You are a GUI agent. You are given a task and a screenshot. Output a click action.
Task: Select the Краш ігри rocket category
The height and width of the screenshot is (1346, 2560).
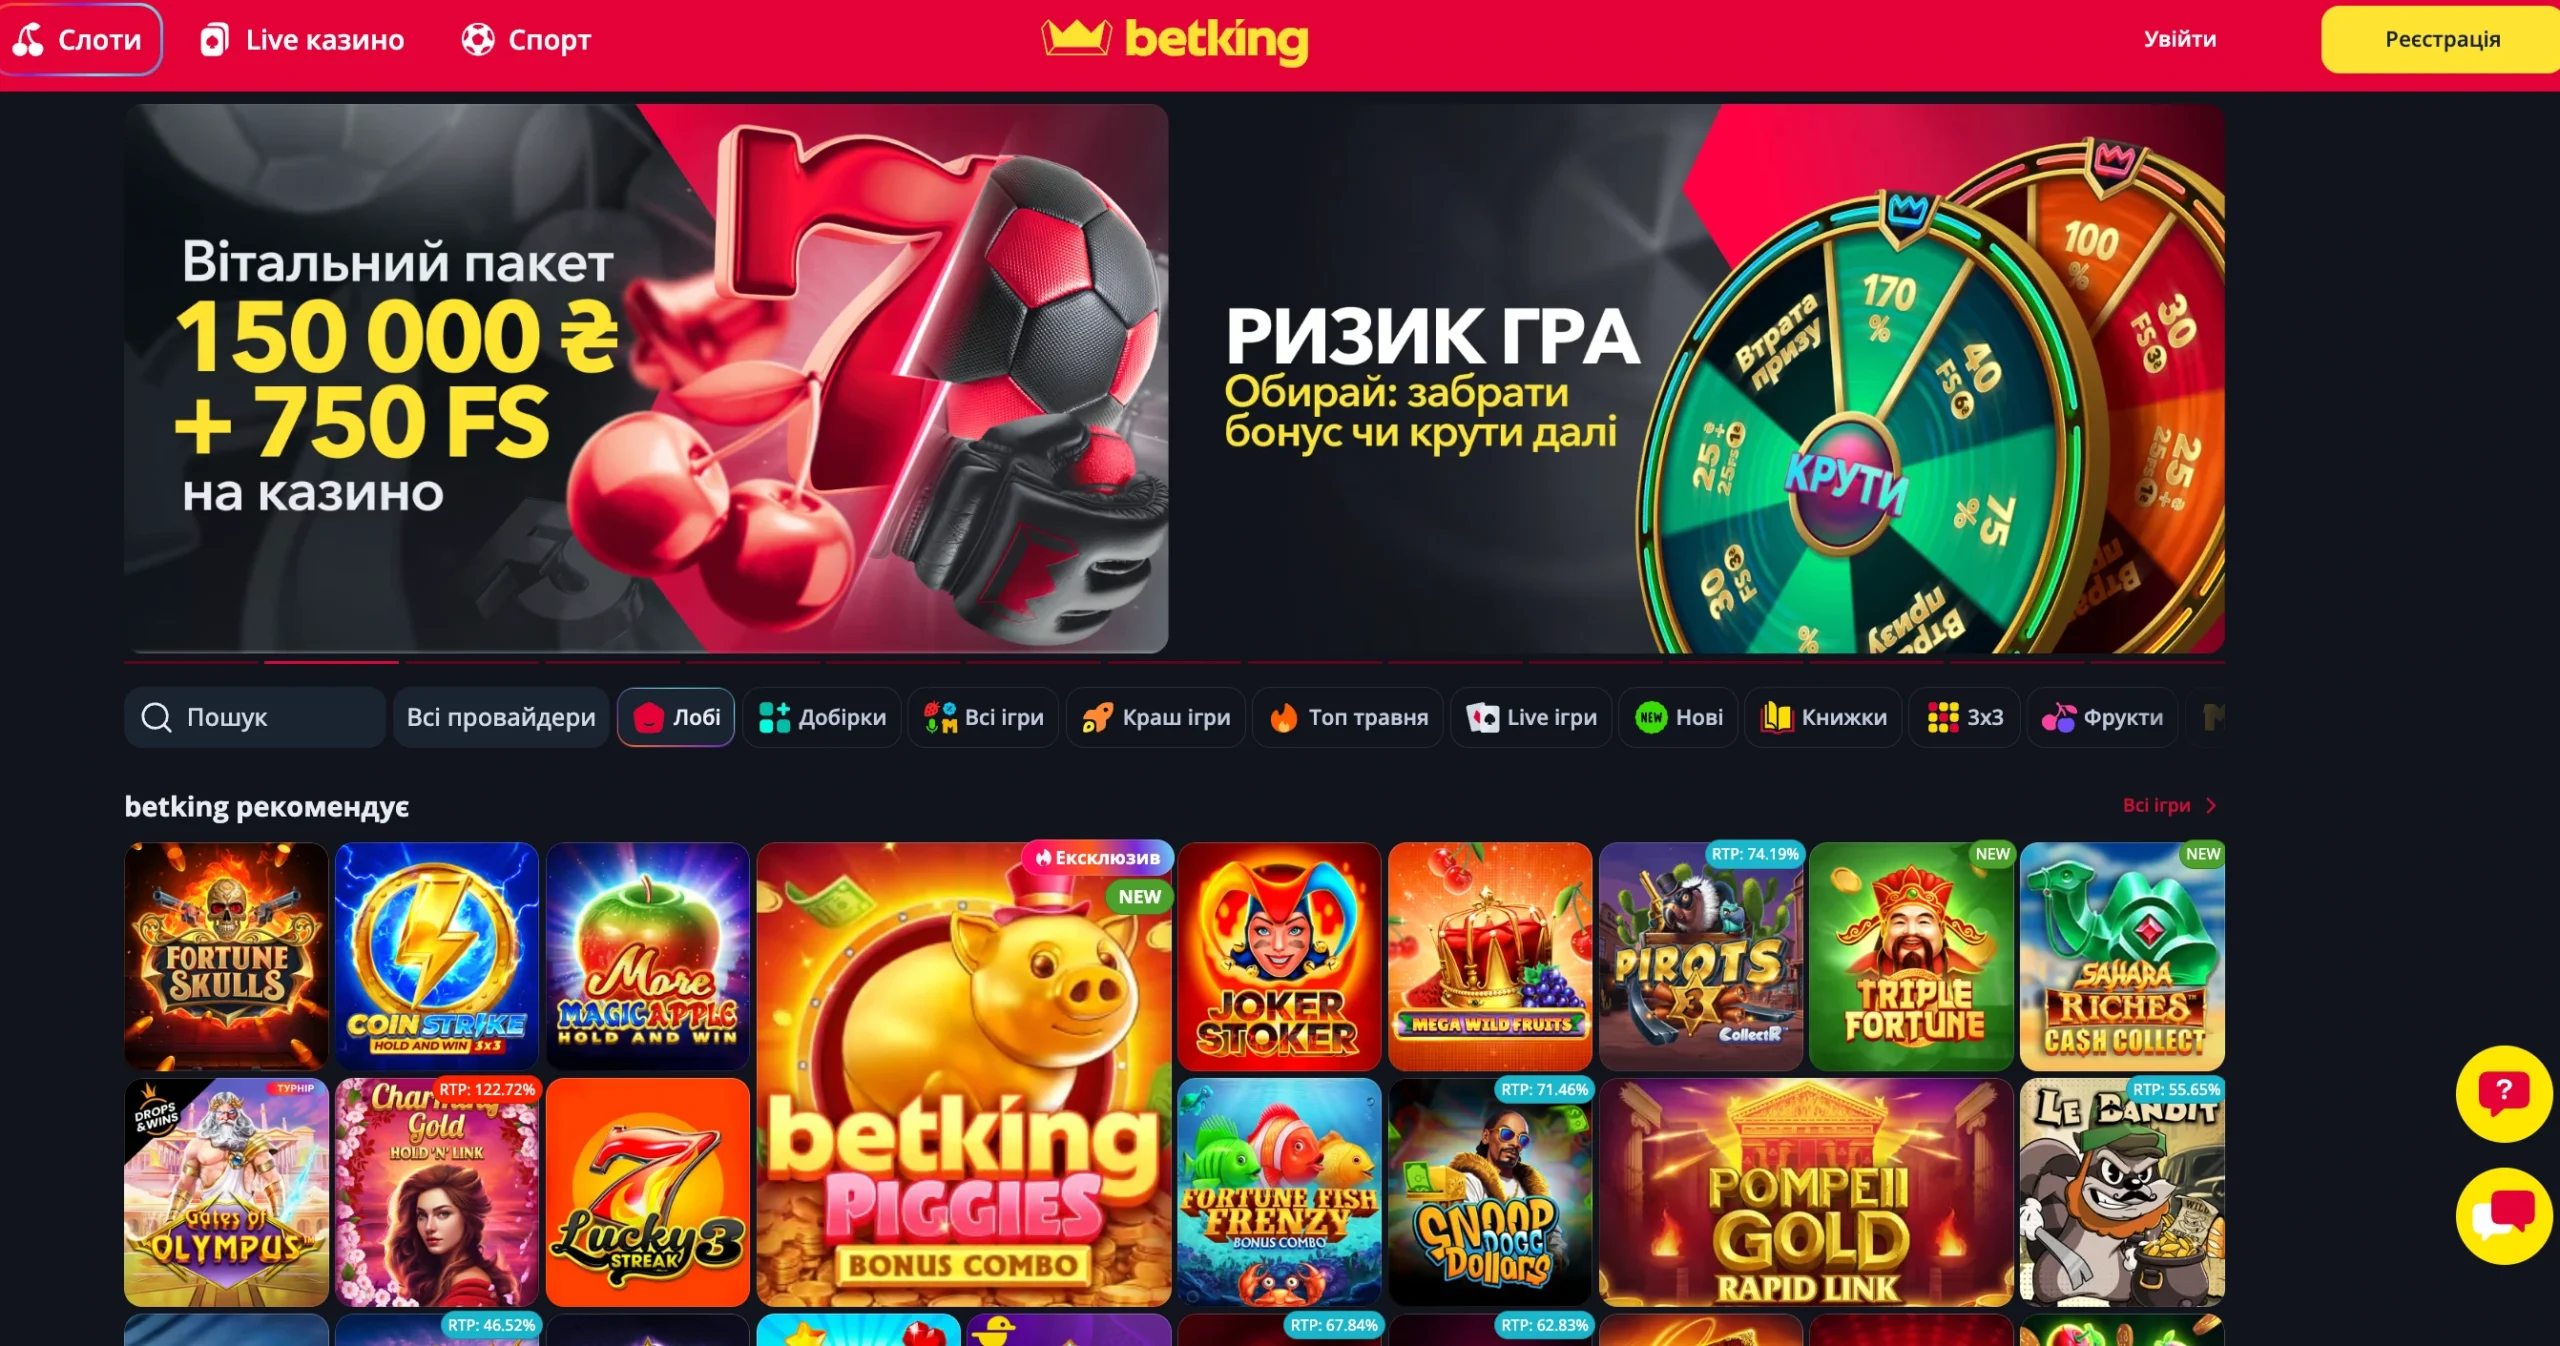click(1156, 717)
